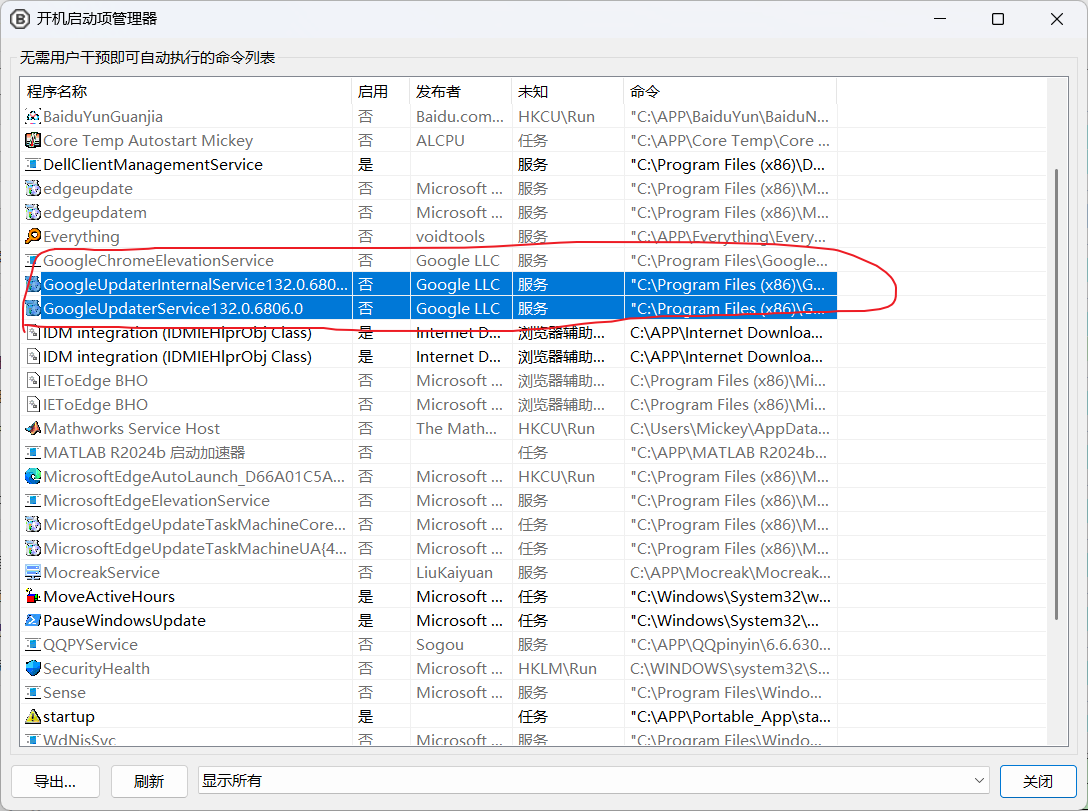Select GoogleUpdaterInternalService132.0.680... row
Screen dimensions: 1088x811
pos(430,284)
